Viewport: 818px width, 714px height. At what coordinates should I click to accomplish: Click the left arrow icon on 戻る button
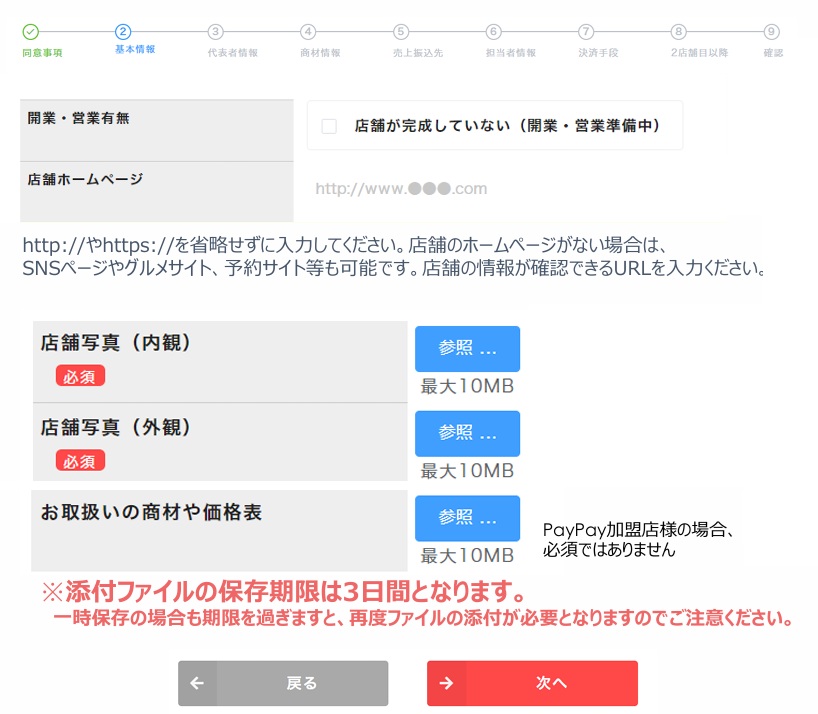click(197, 683)
